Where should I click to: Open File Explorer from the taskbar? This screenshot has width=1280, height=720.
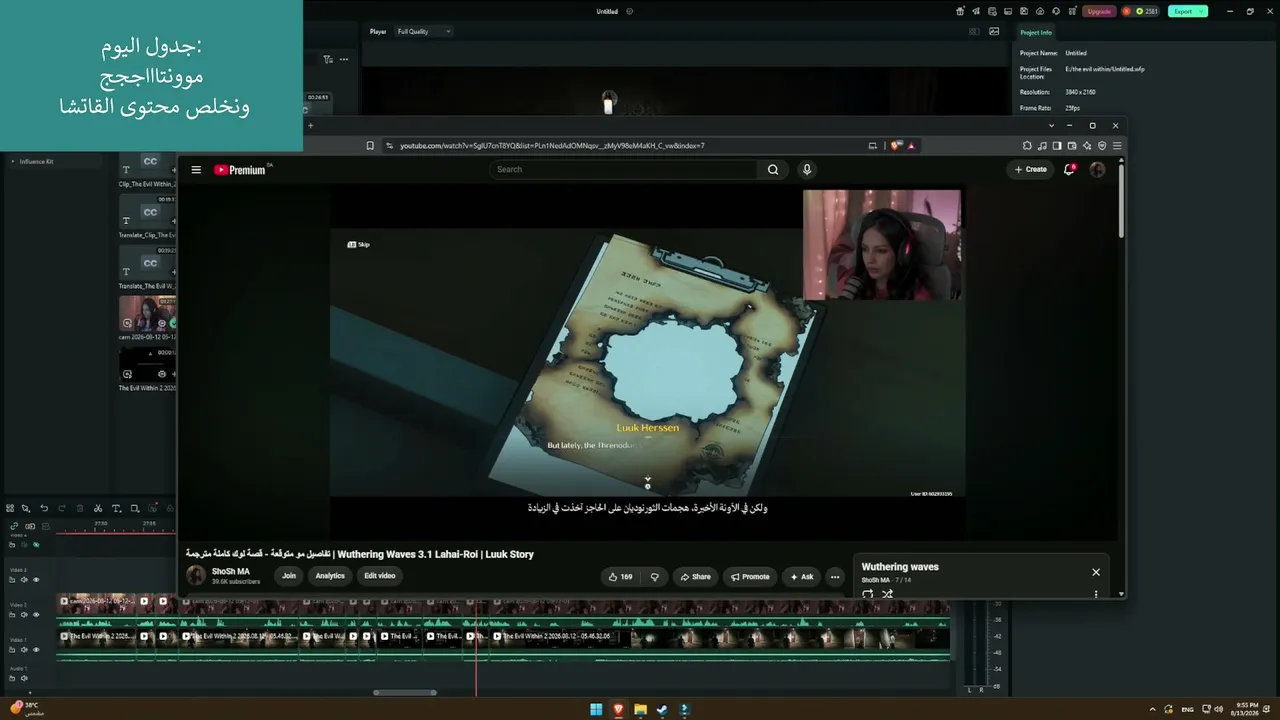640,710
